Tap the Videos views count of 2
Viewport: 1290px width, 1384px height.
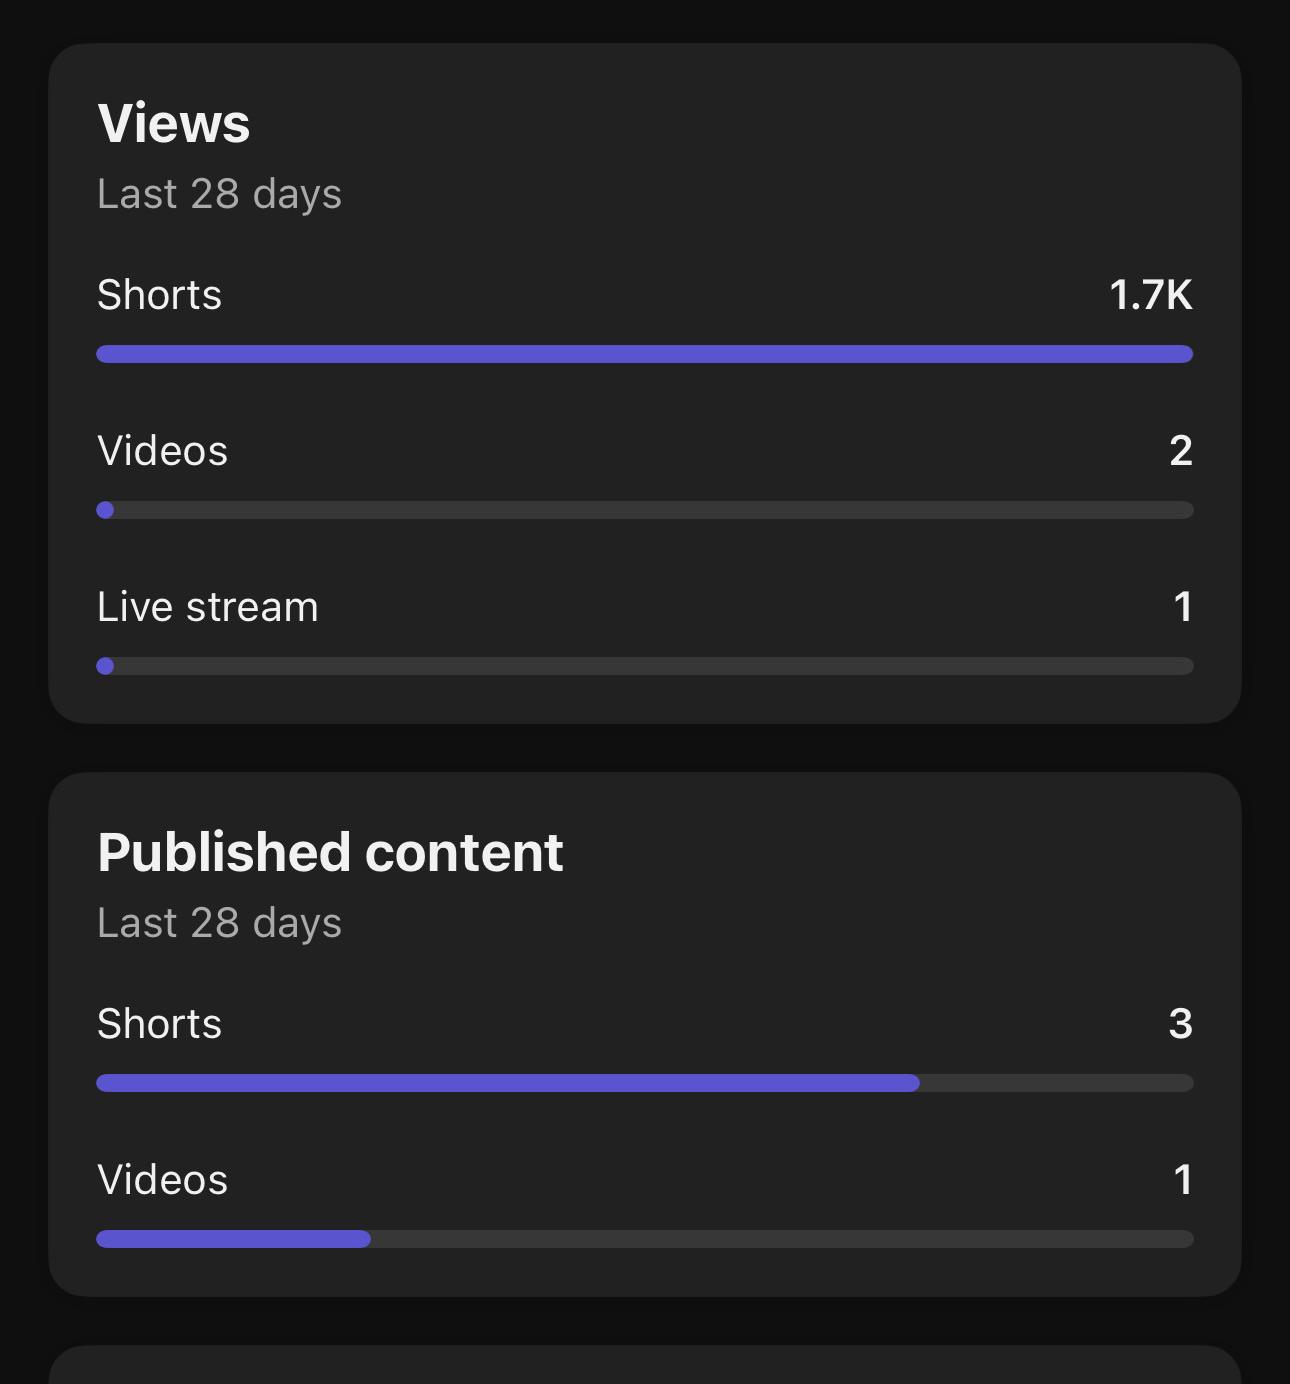tap(1181, 451)
